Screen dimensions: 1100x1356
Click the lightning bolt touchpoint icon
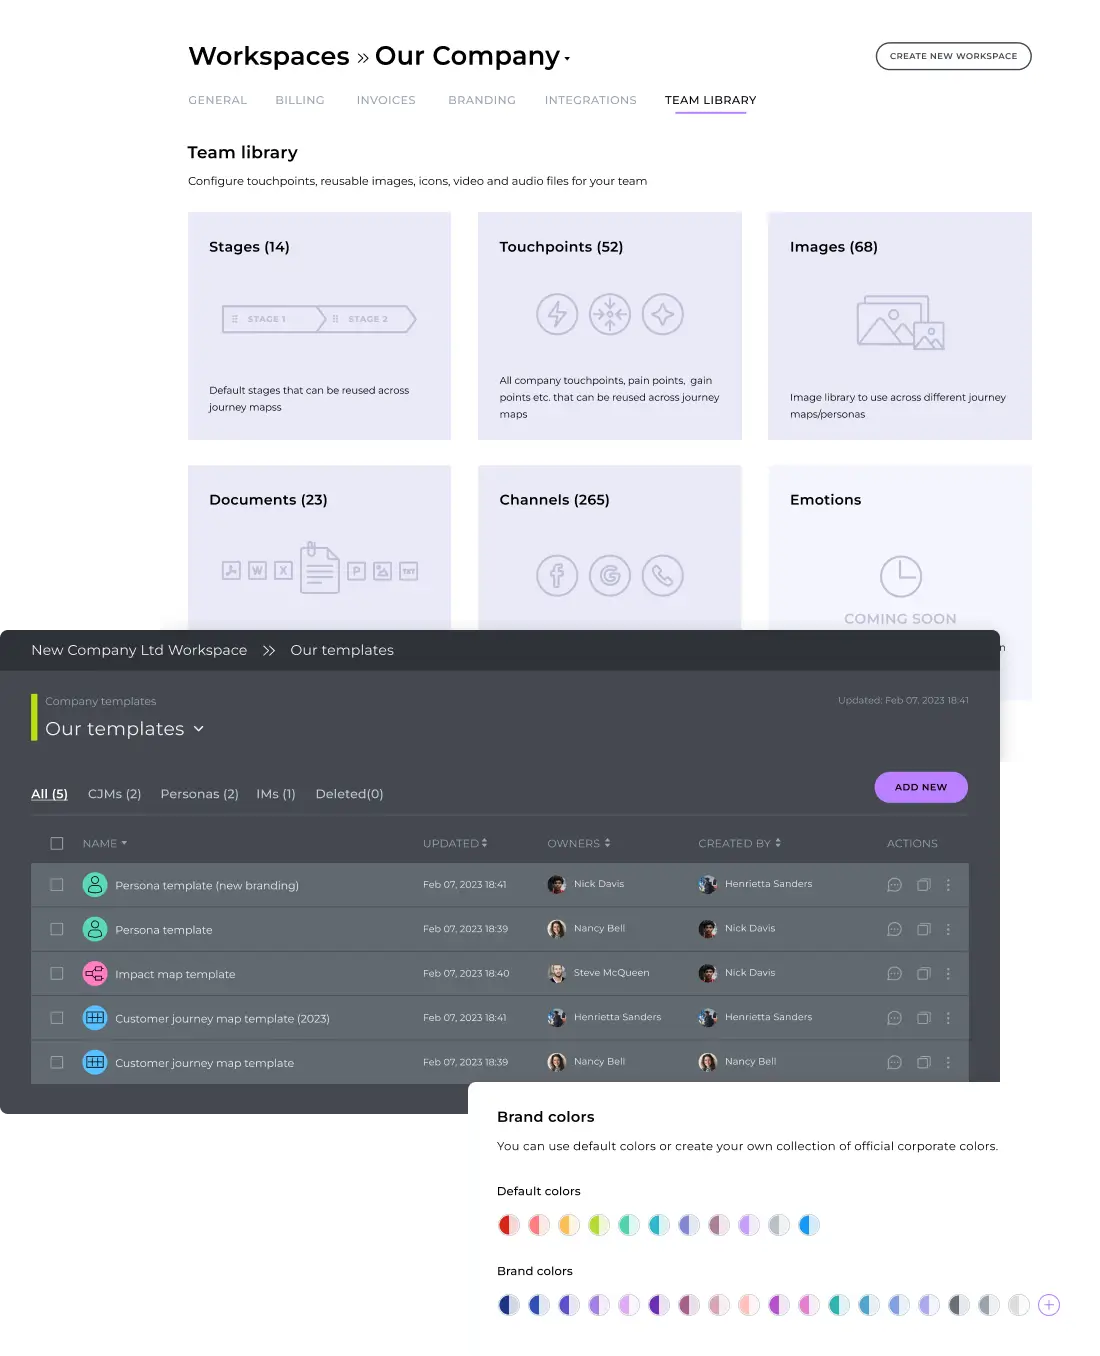(x=557, y=314)
